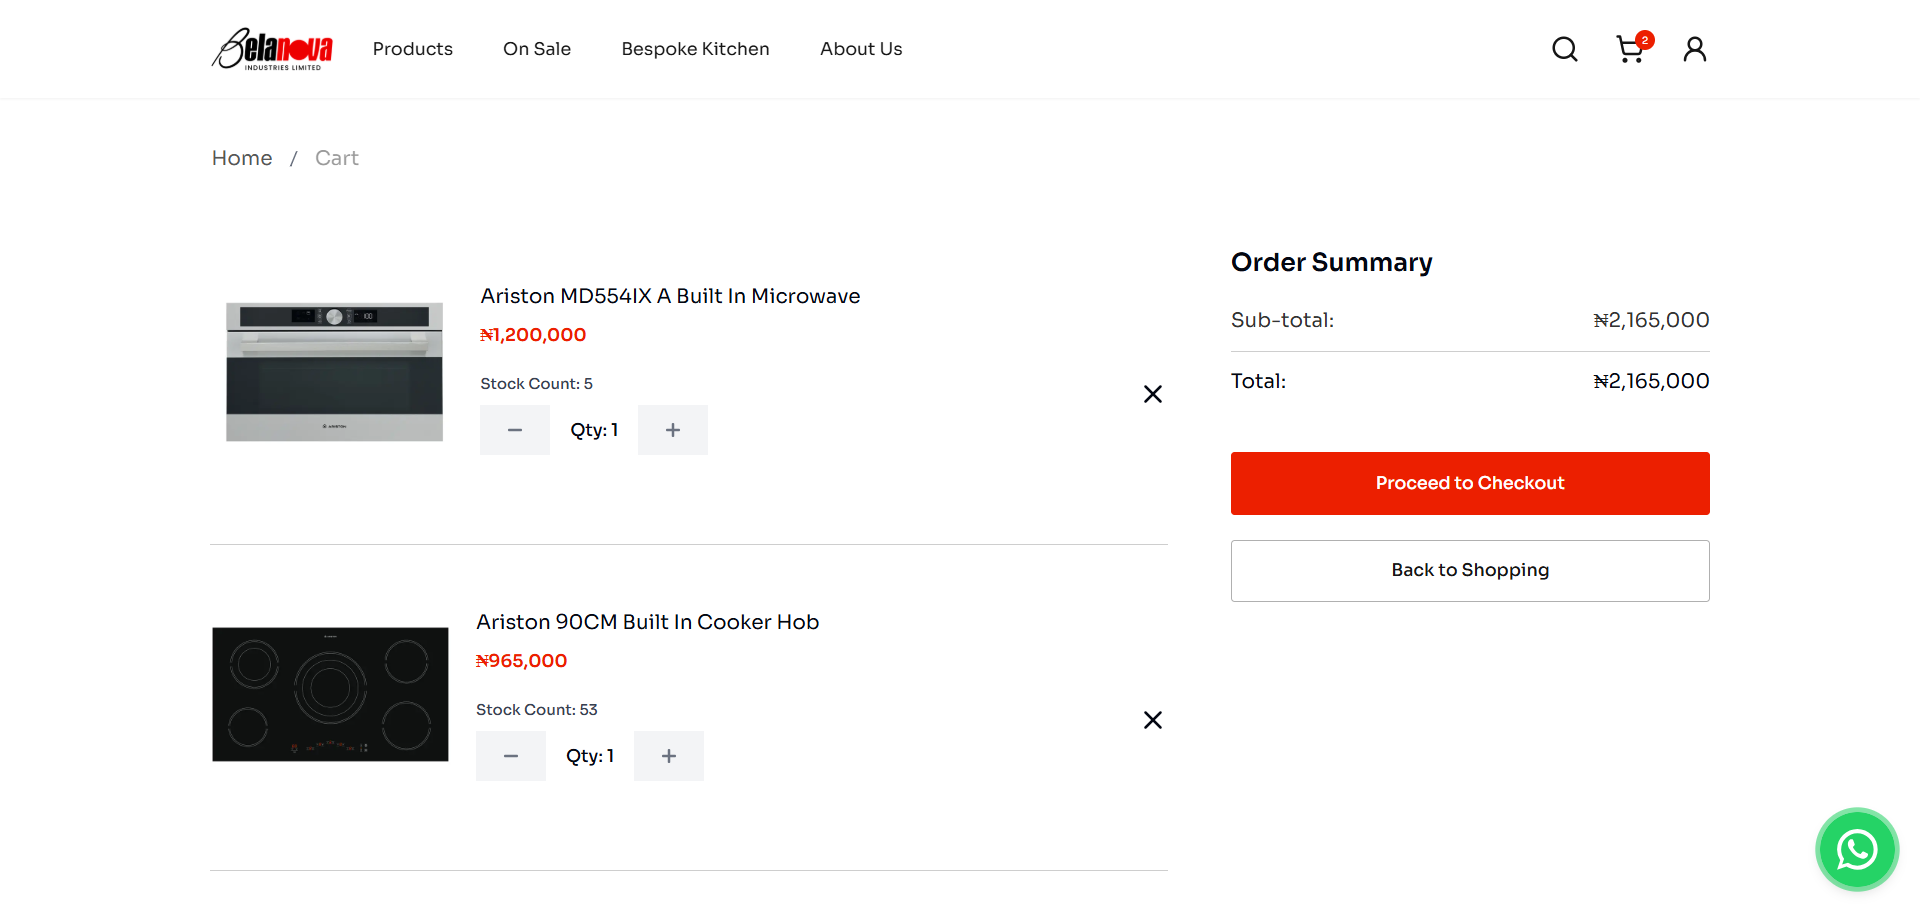Increase cooker hob quantity with plus

tap(669, 756)
